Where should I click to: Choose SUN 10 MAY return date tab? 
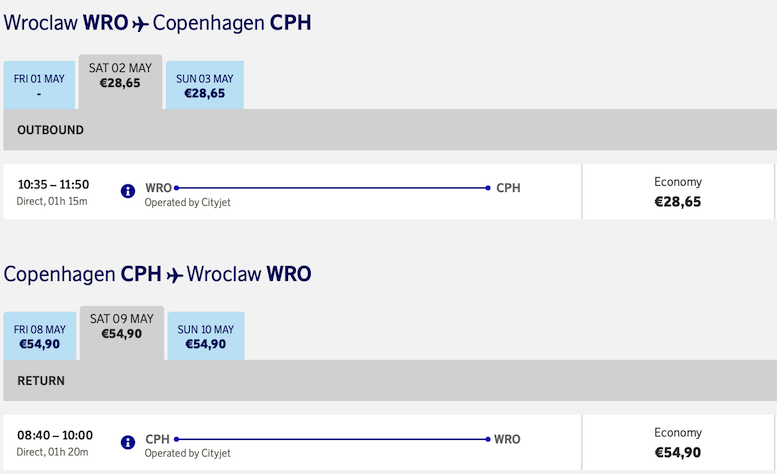206,336
